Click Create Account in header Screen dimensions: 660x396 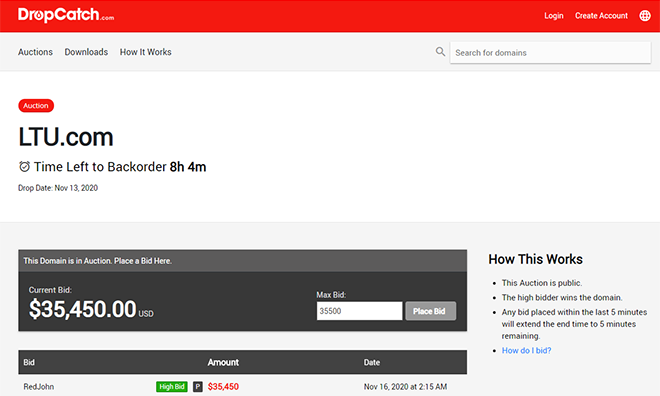(601, 16)
